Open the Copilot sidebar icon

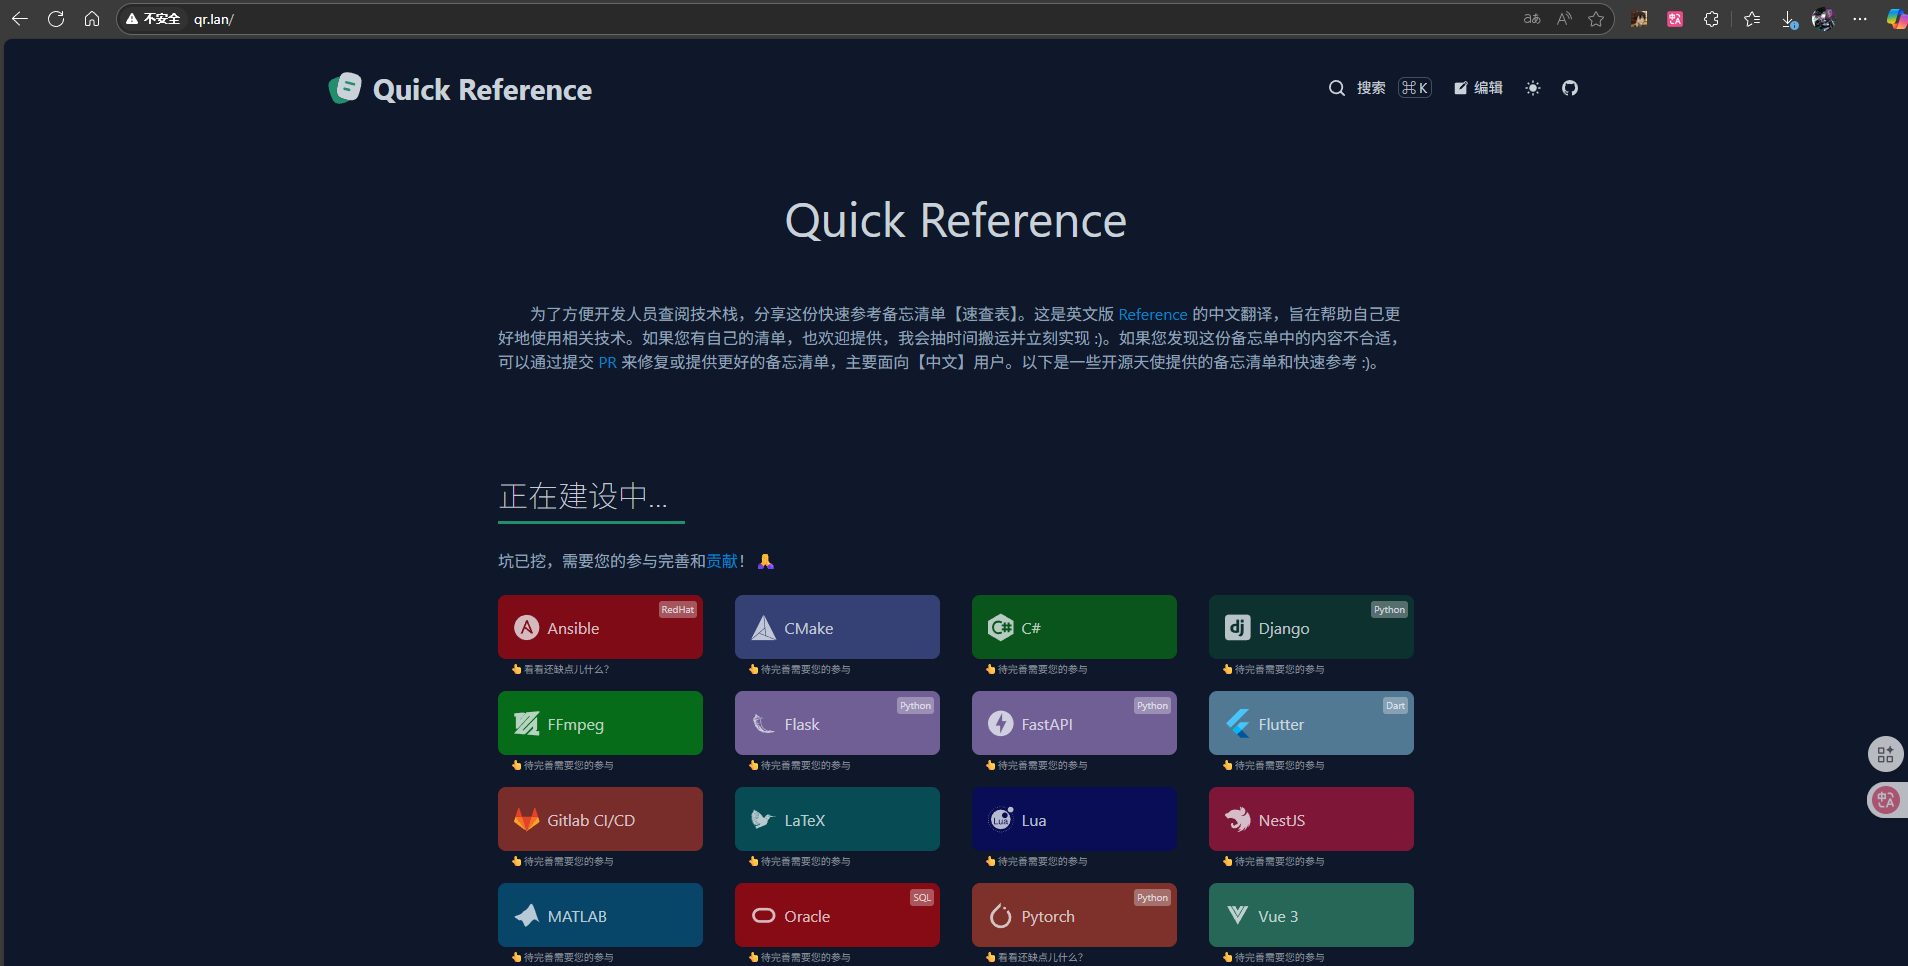[x=1896, y=19]
